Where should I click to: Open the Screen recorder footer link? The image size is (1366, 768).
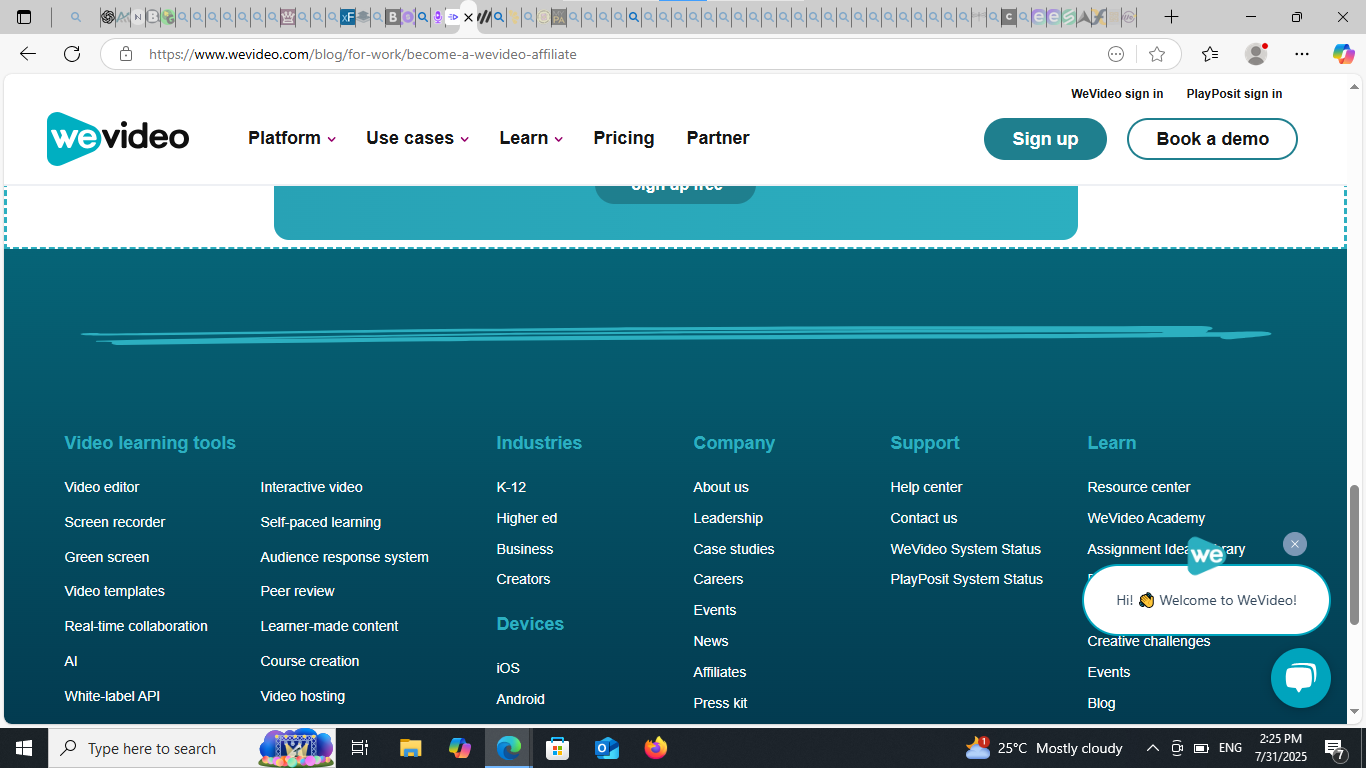115,522
